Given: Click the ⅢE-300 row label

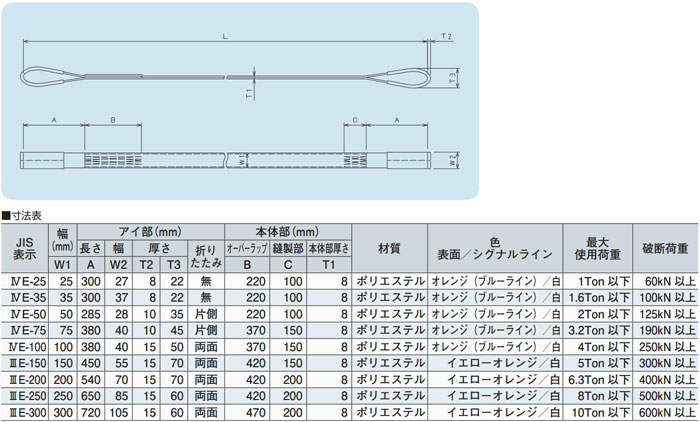Looking at the screenshot, I should pyautogui.click(x=24, y=411).
